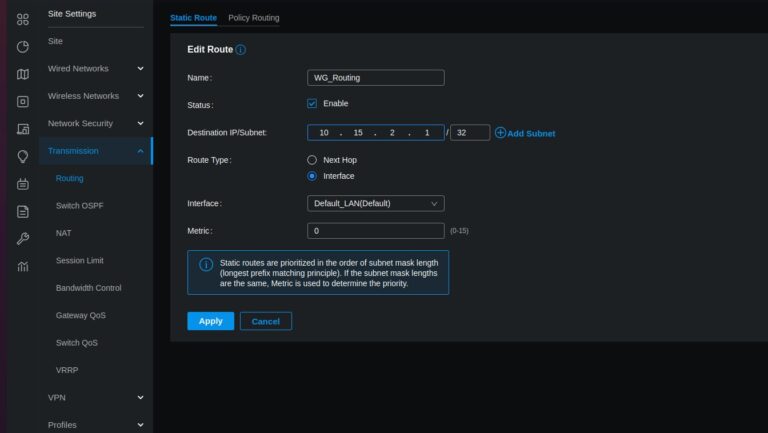The width and height of the screenshot is (768, 433).
Task: Open the Clients monitor icon in sidebar
Action: (x=23, y=129)
